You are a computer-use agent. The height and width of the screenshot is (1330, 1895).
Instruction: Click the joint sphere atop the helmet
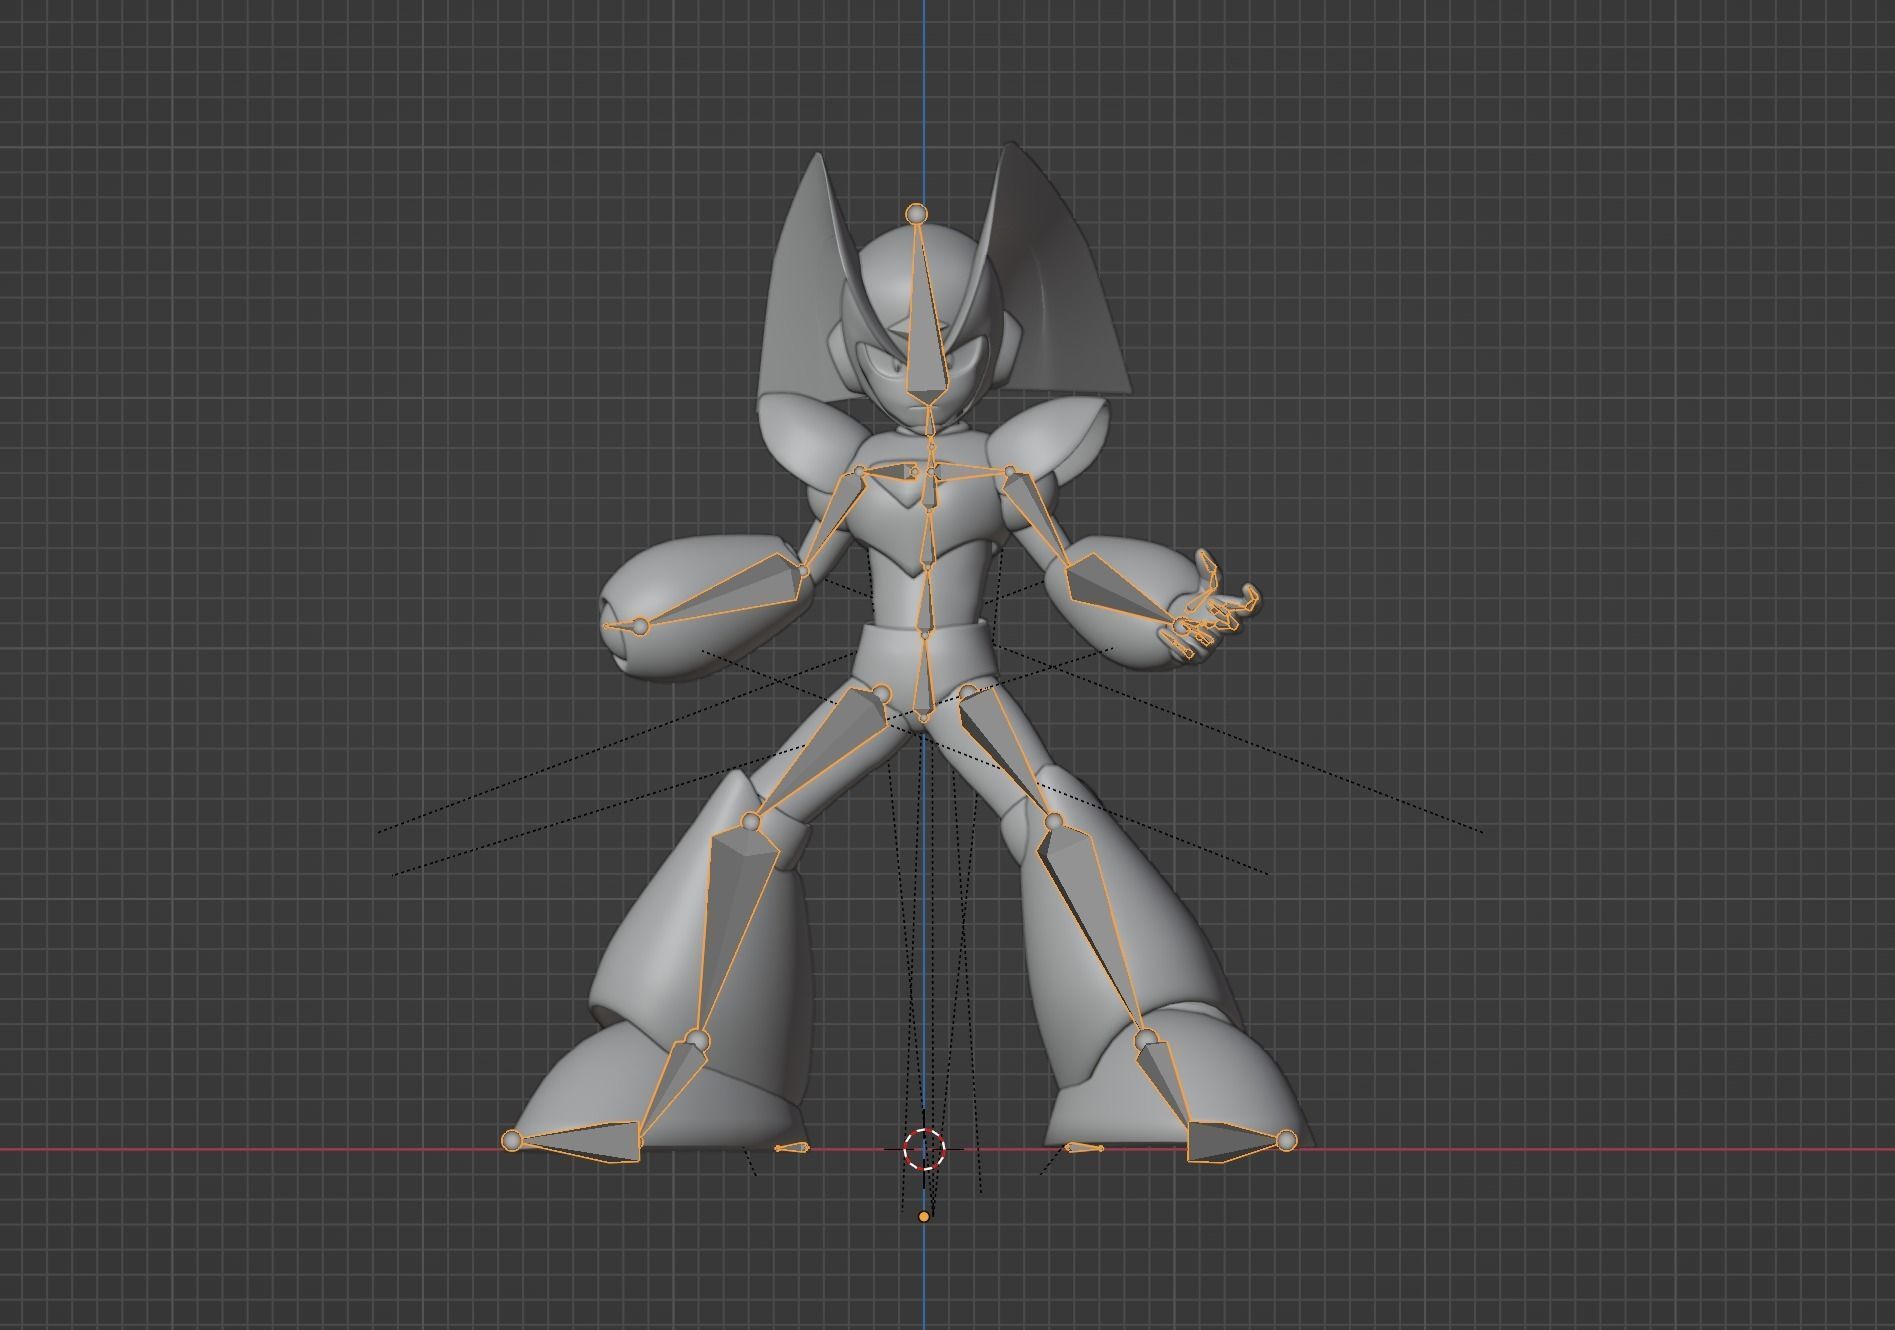[916, 213]
